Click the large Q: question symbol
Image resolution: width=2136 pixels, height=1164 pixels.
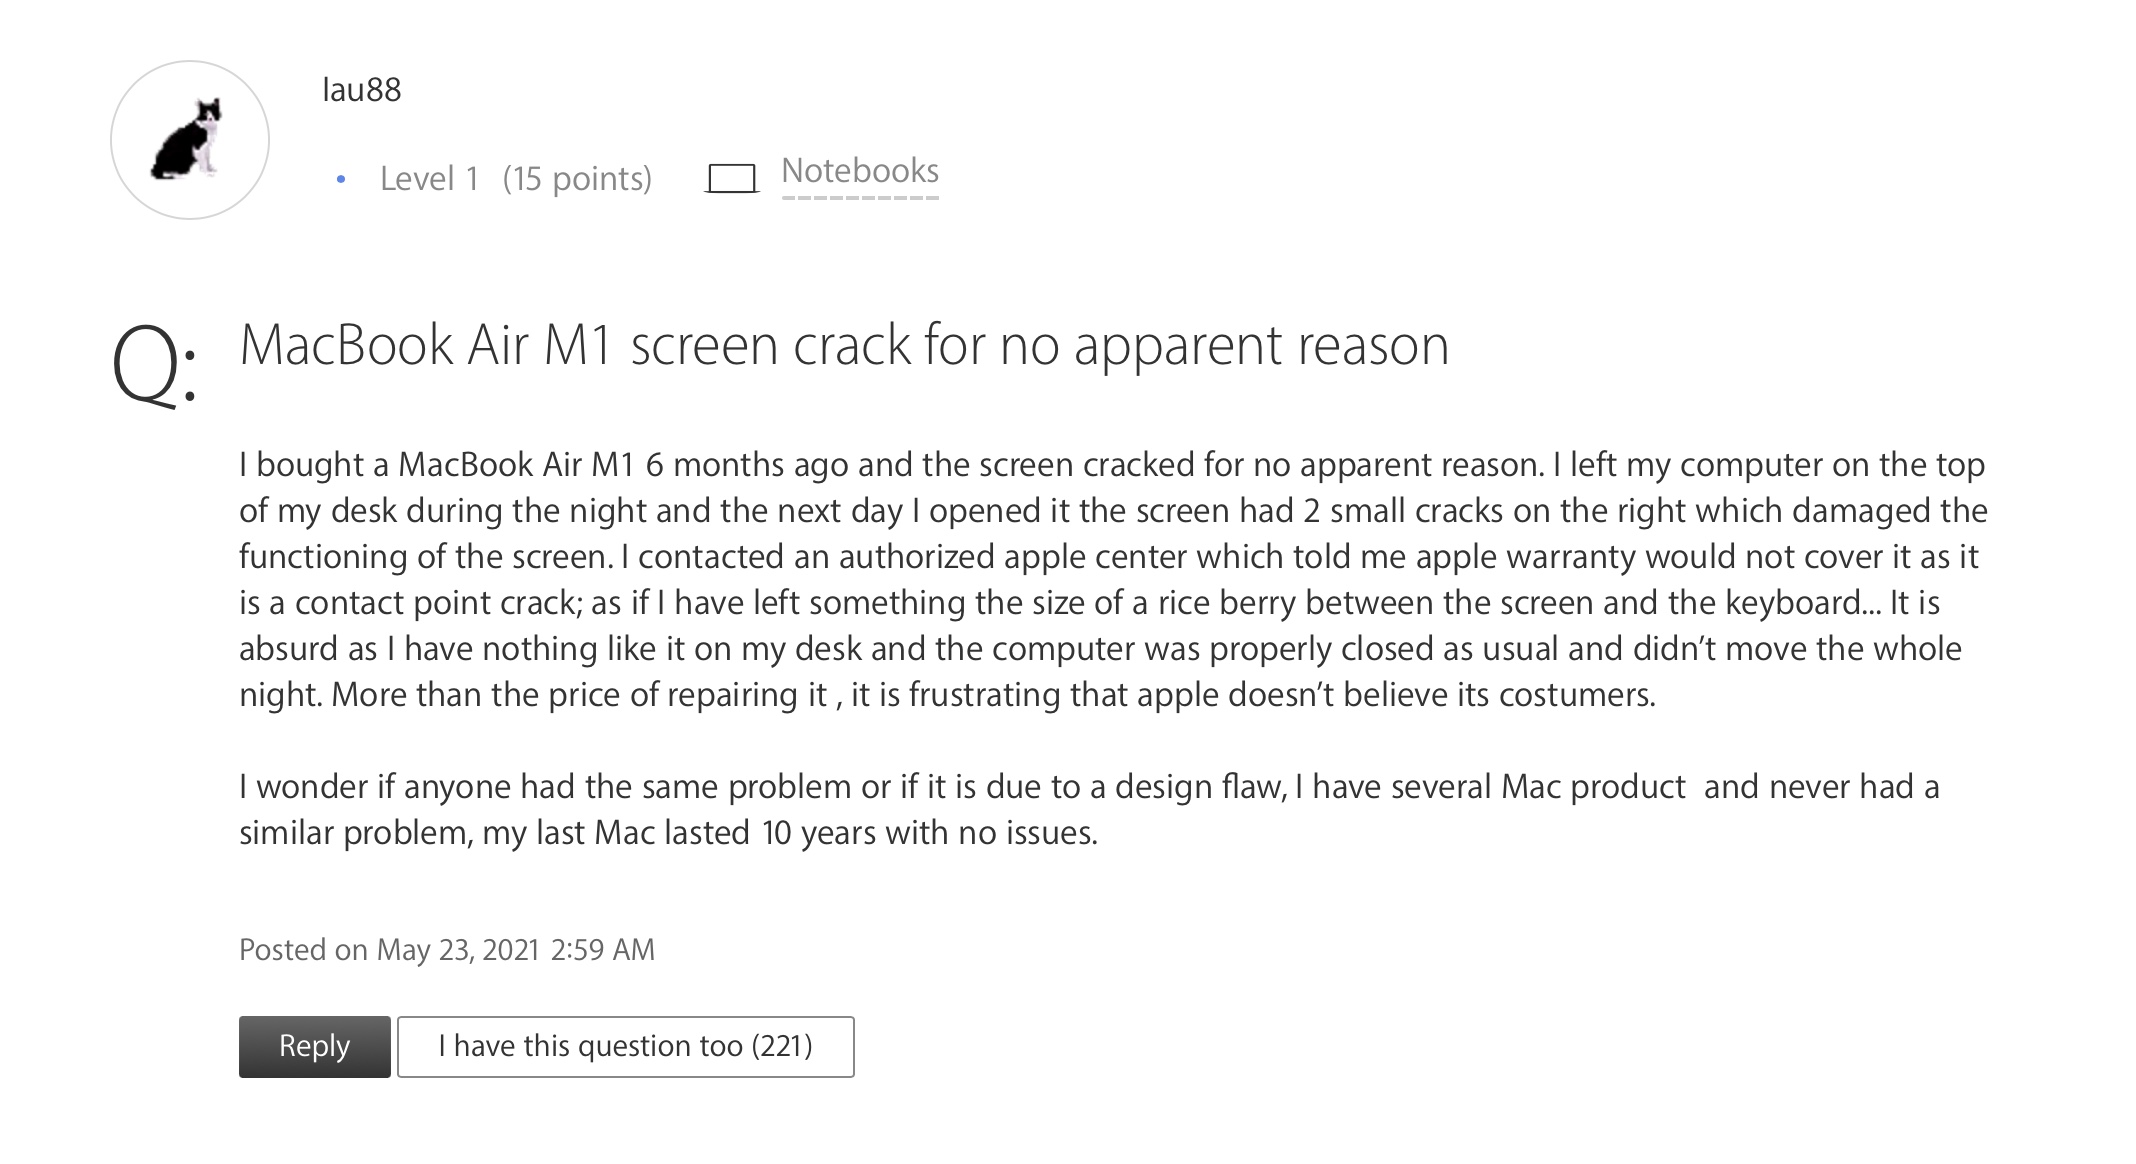pyautogui.click(x=153, y=365)
